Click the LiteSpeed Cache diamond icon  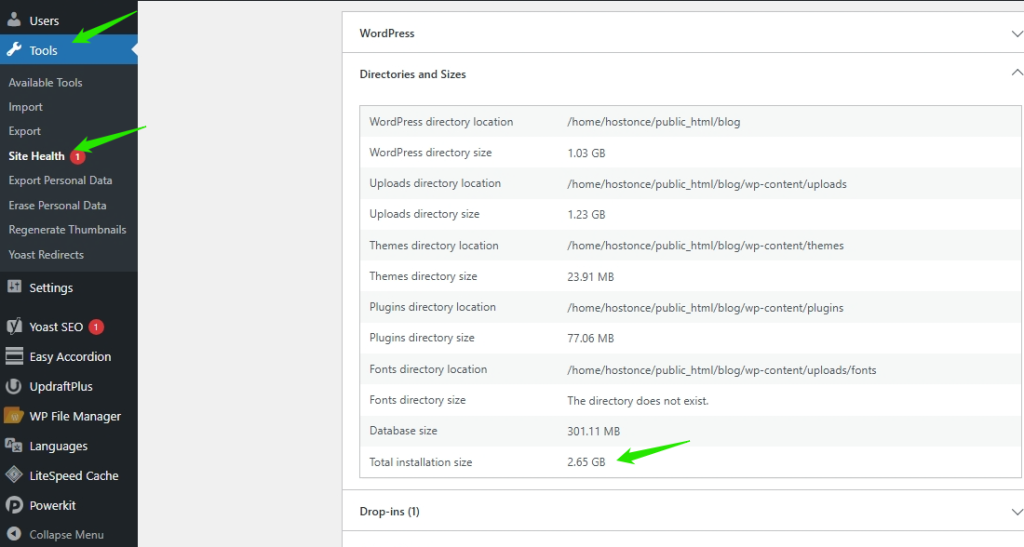[14, 475]
